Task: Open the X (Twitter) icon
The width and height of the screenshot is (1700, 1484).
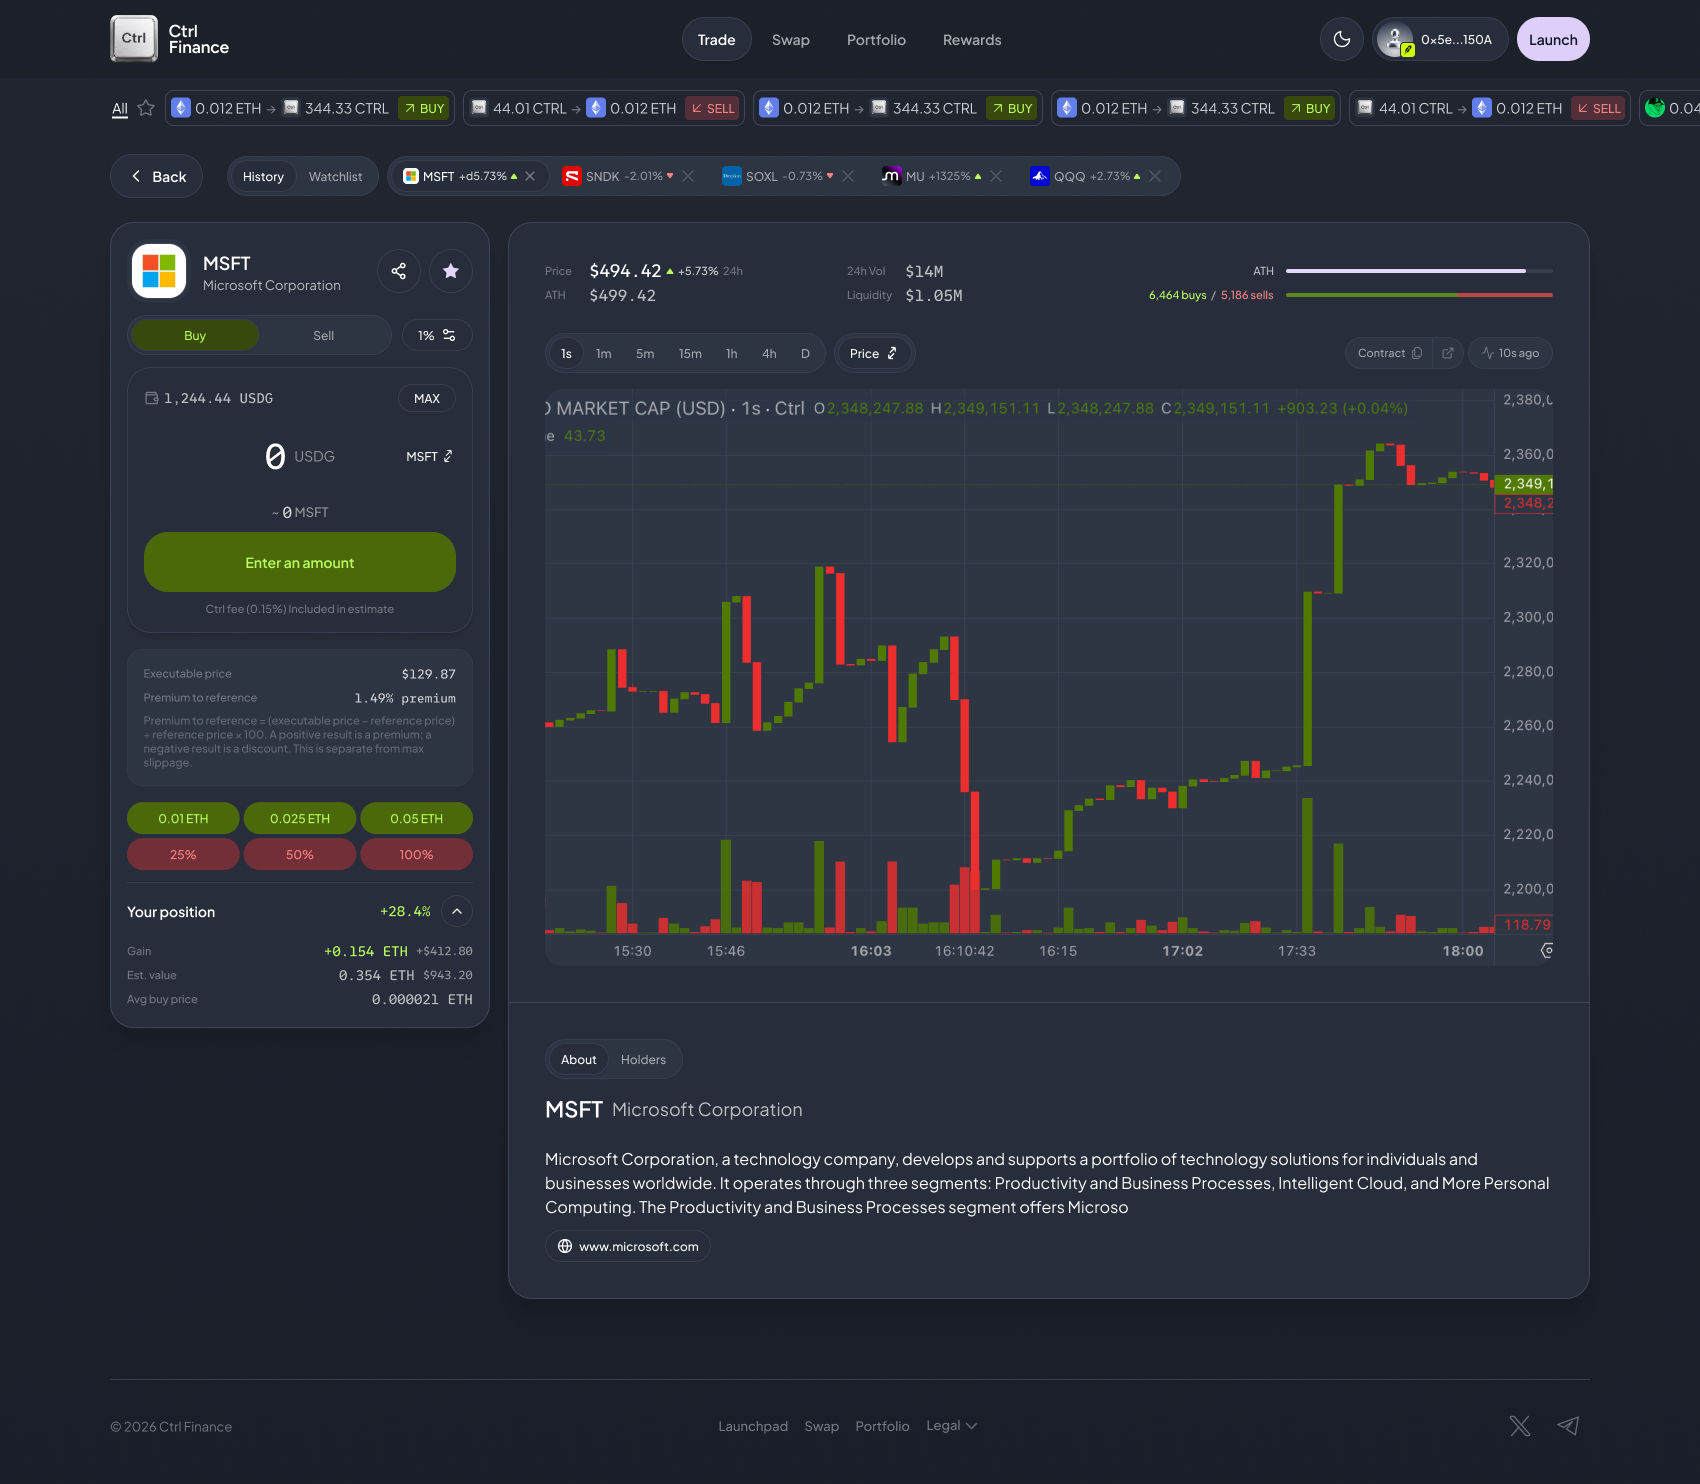Action: pos(1520,1426)
